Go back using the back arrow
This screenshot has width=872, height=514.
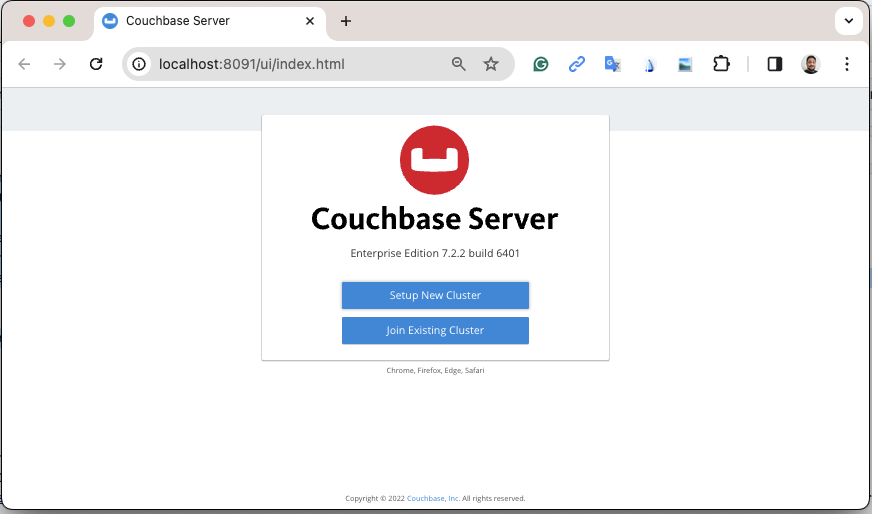pyautogui.click(x=24, y=64)
